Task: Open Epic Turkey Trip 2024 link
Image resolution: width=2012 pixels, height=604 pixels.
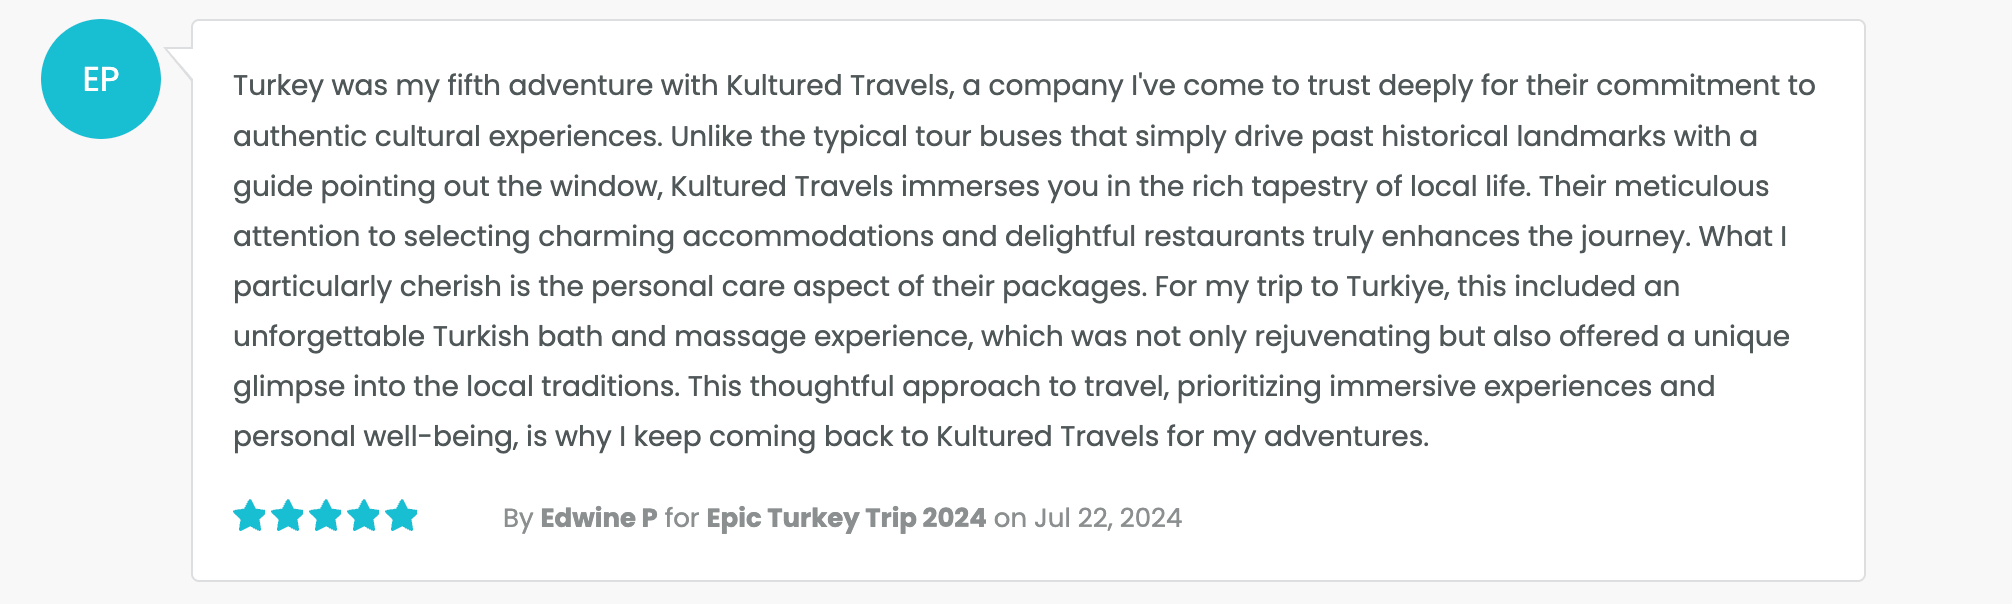Action: (846, 518)
